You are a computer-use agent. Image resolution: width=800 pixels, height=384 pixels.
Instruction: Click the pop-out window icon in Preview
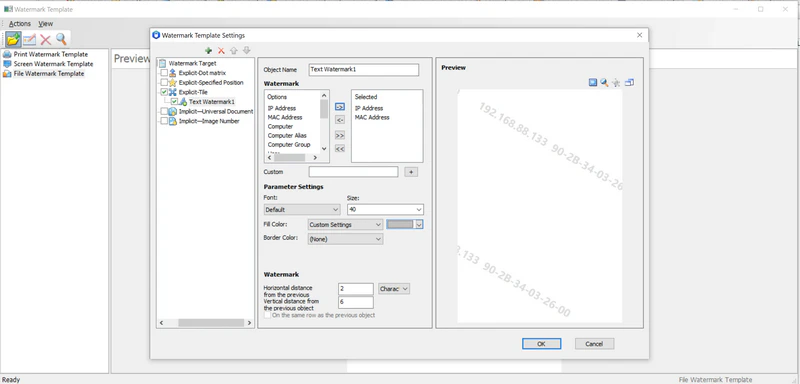pos(629,82)
